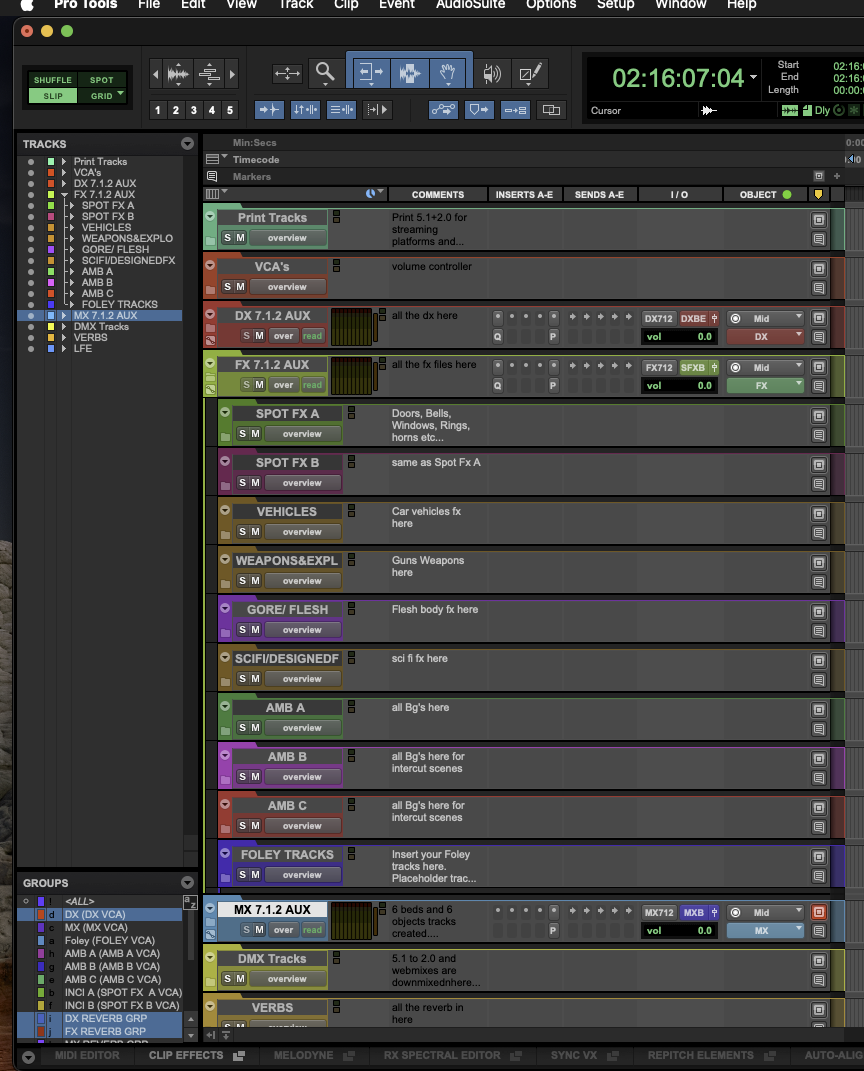Open the Event menu
864x1071 pixels.
[x=397, y=5]
